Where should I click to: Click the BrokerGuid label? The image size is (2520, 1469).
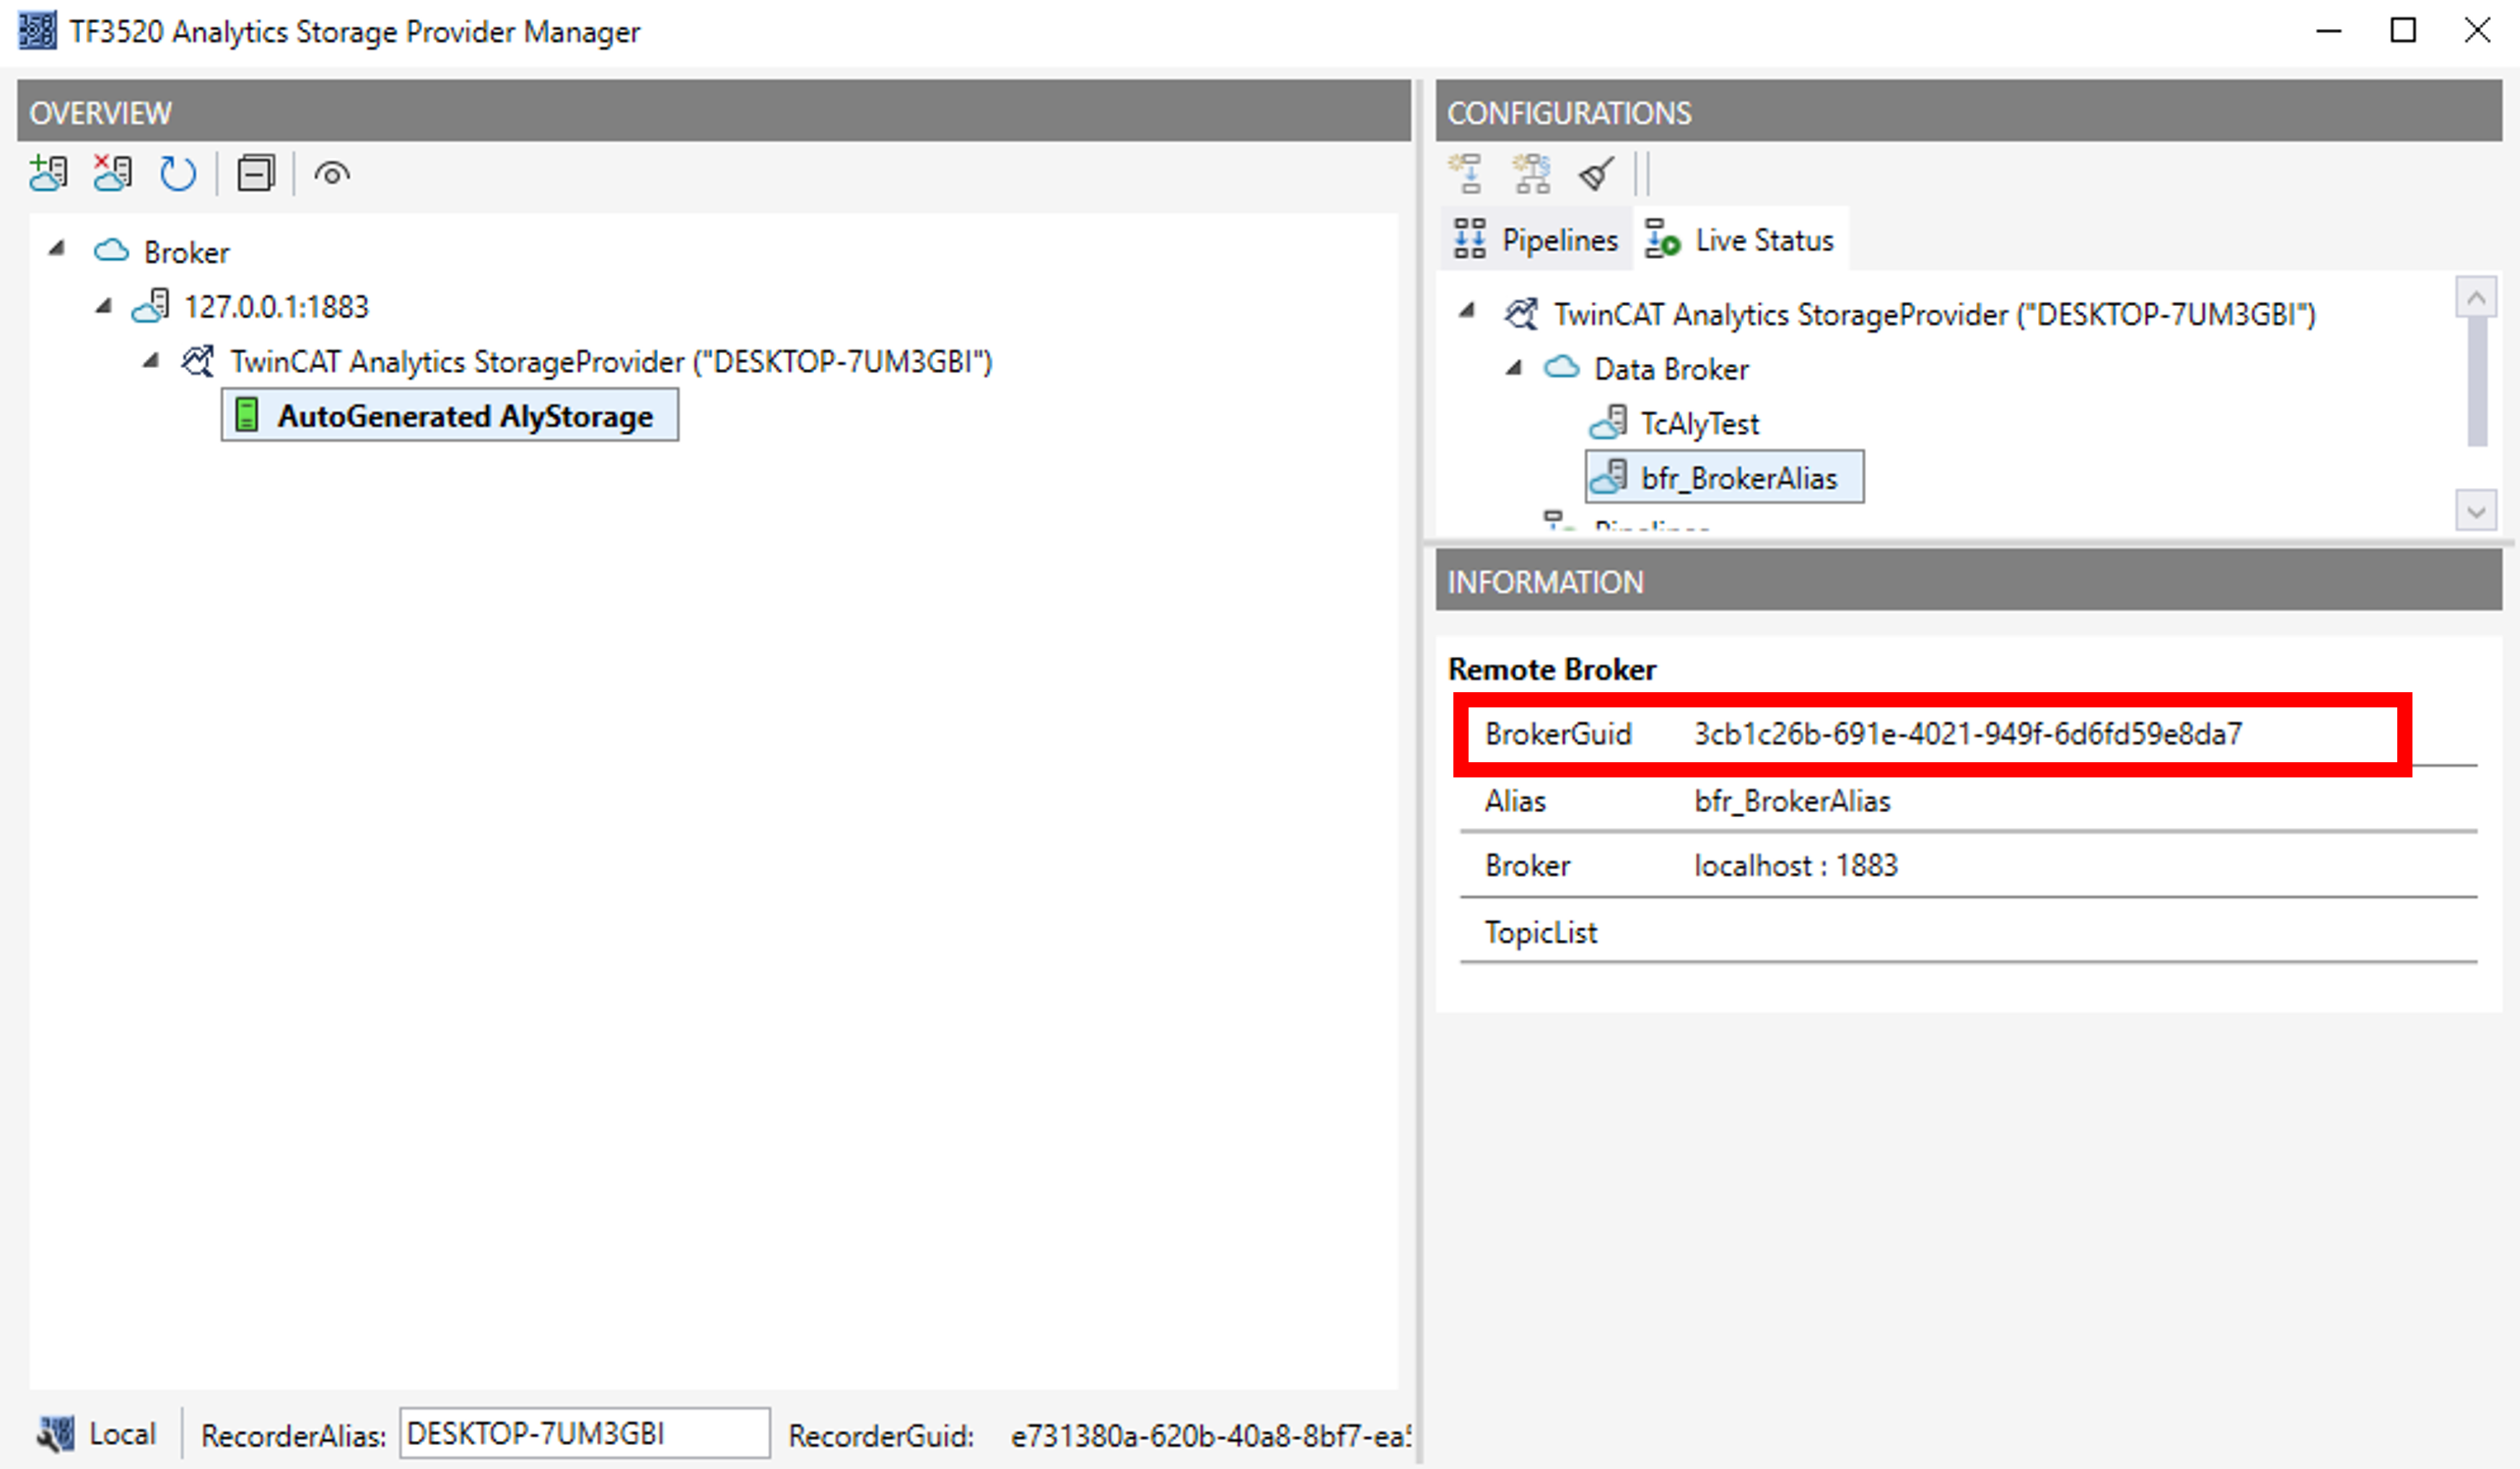coord(1558,734)
